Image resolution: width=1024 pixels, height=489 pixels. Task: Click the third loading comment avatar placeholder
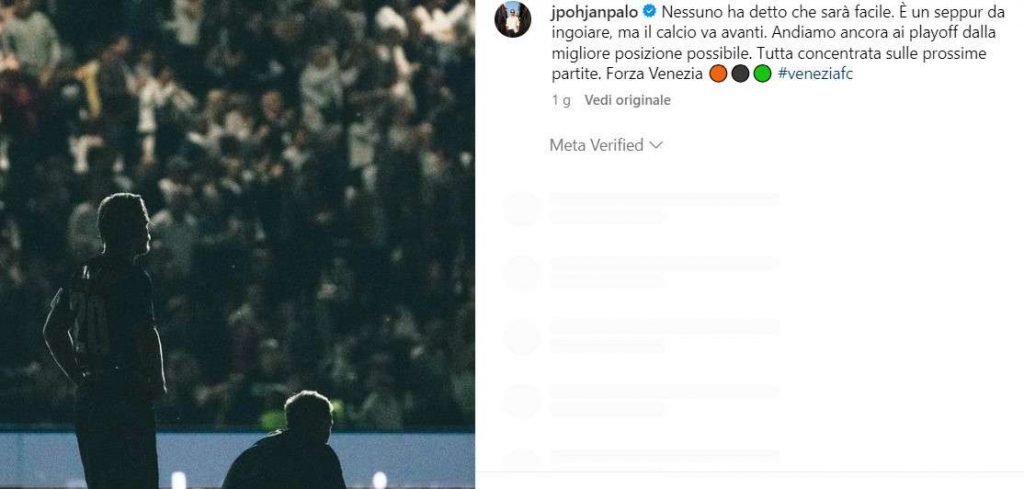pyautogui.click(x=522, y=337)
